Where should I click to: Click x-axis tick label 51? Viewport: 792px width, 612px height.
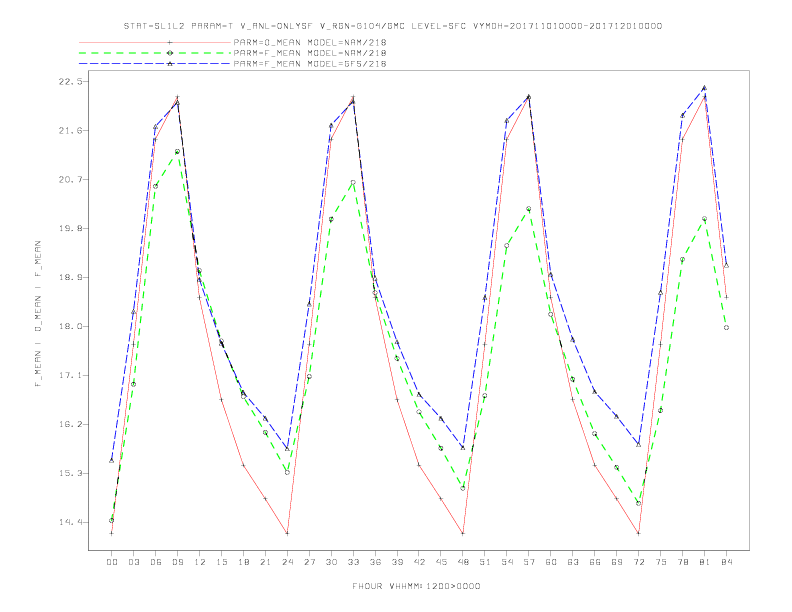[485, 562]
